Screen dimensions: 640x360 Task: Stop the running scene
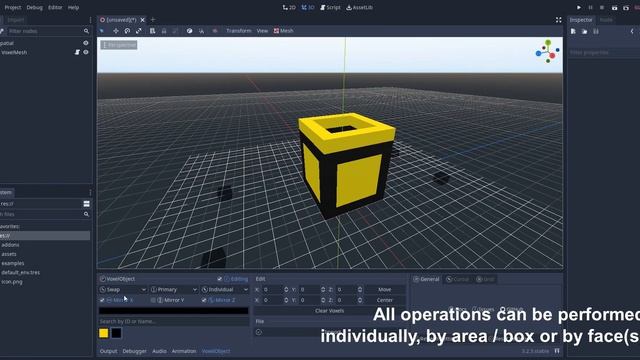click(602, 7)
